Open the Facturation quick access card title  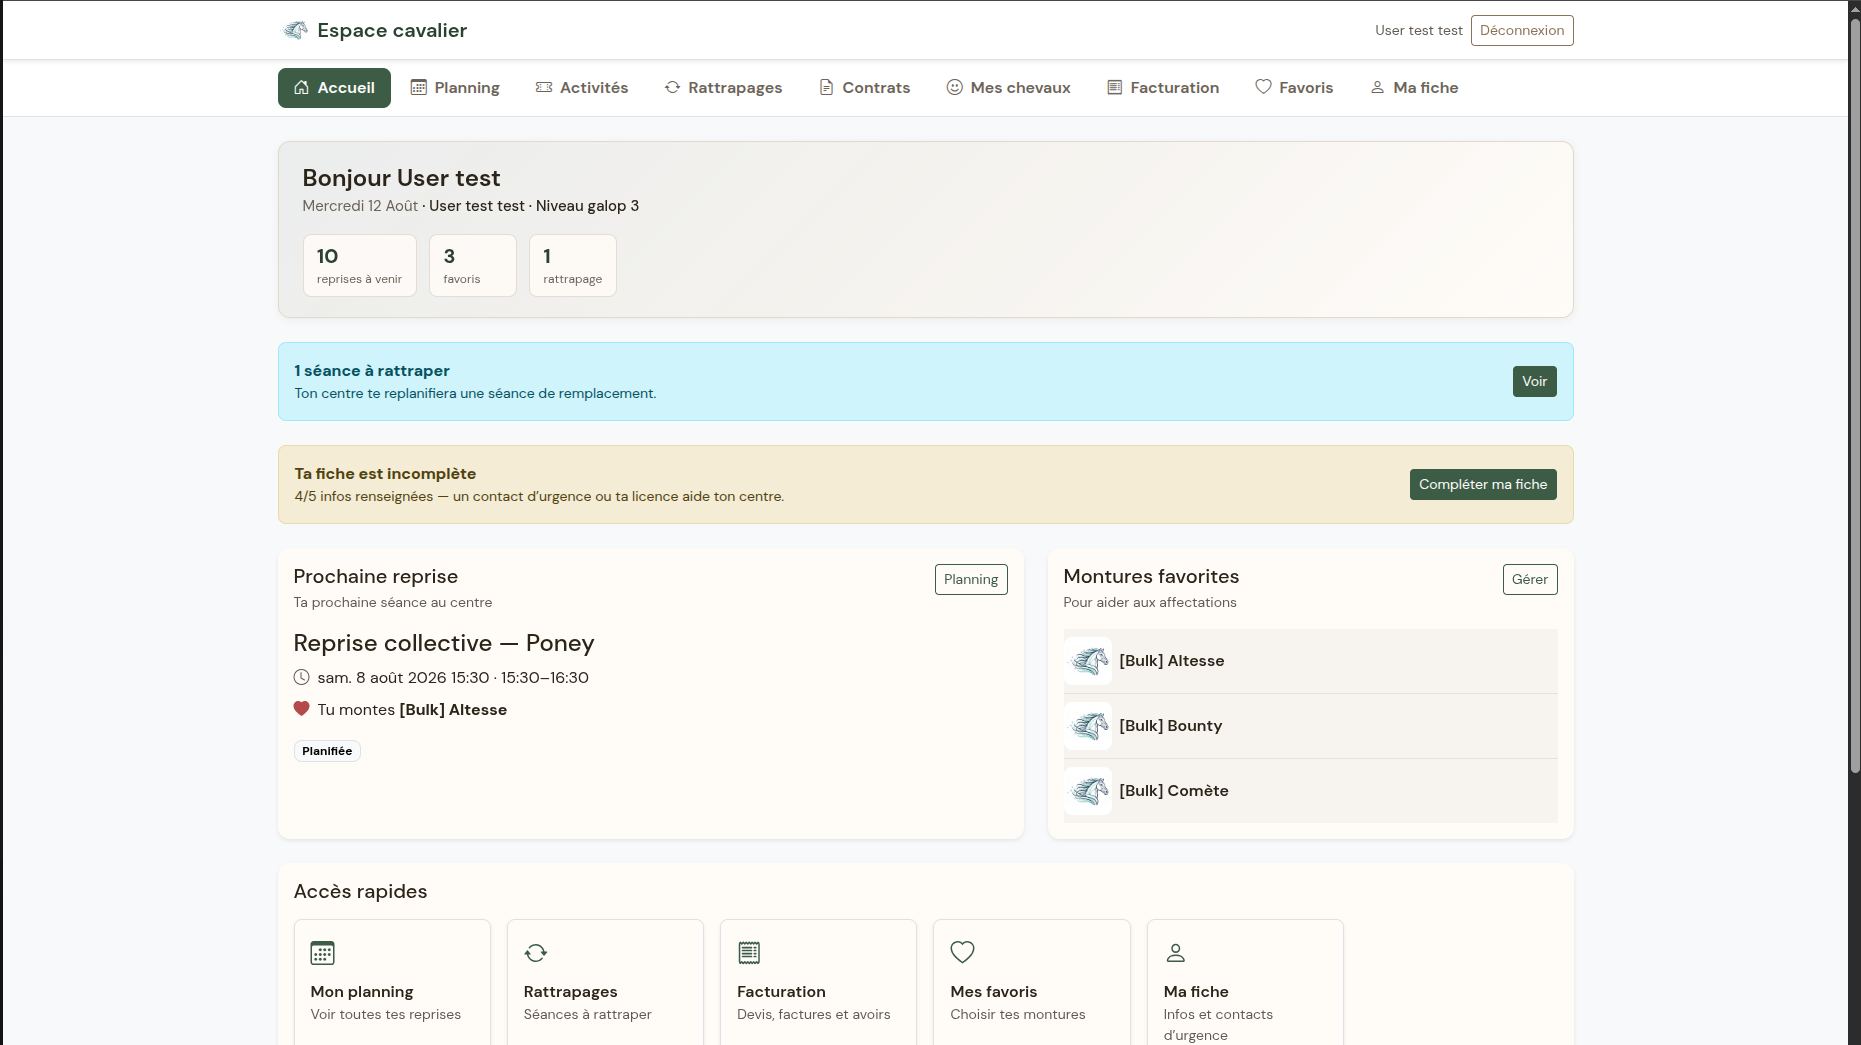781,991
